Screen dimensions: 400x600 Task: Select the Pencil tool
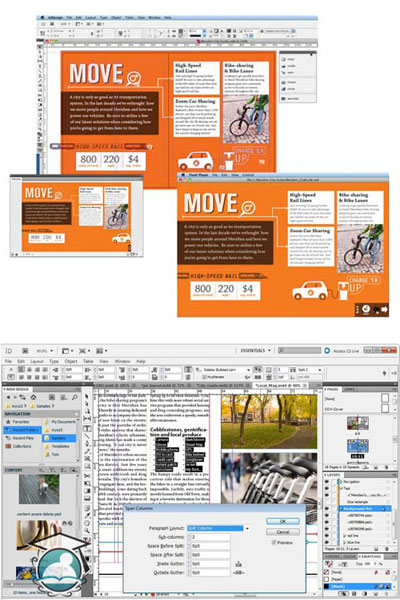coord(87,451)
